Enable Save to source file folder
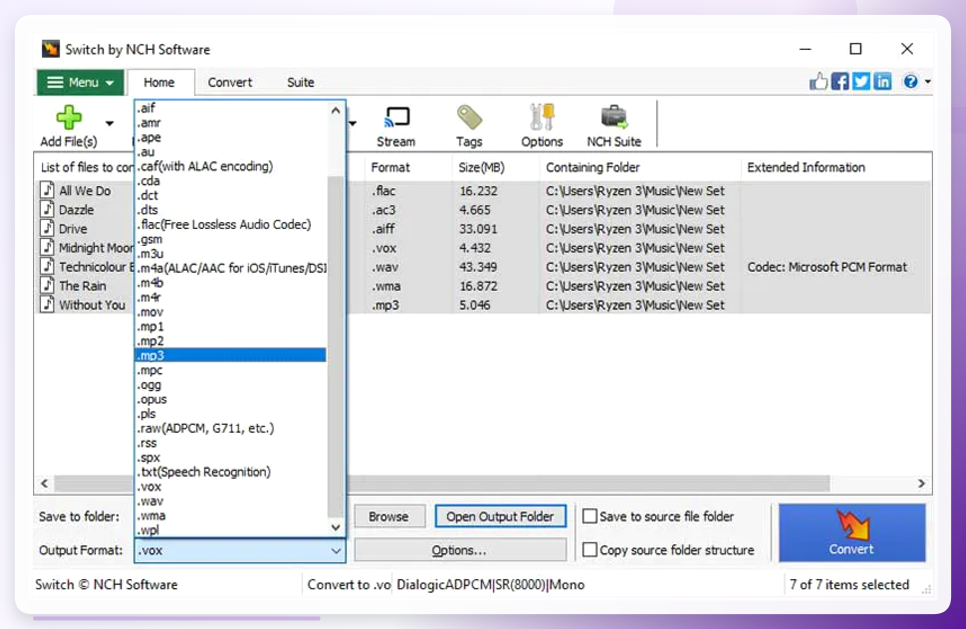This screenshot has height=629, width=966. [x=590, y=516]
